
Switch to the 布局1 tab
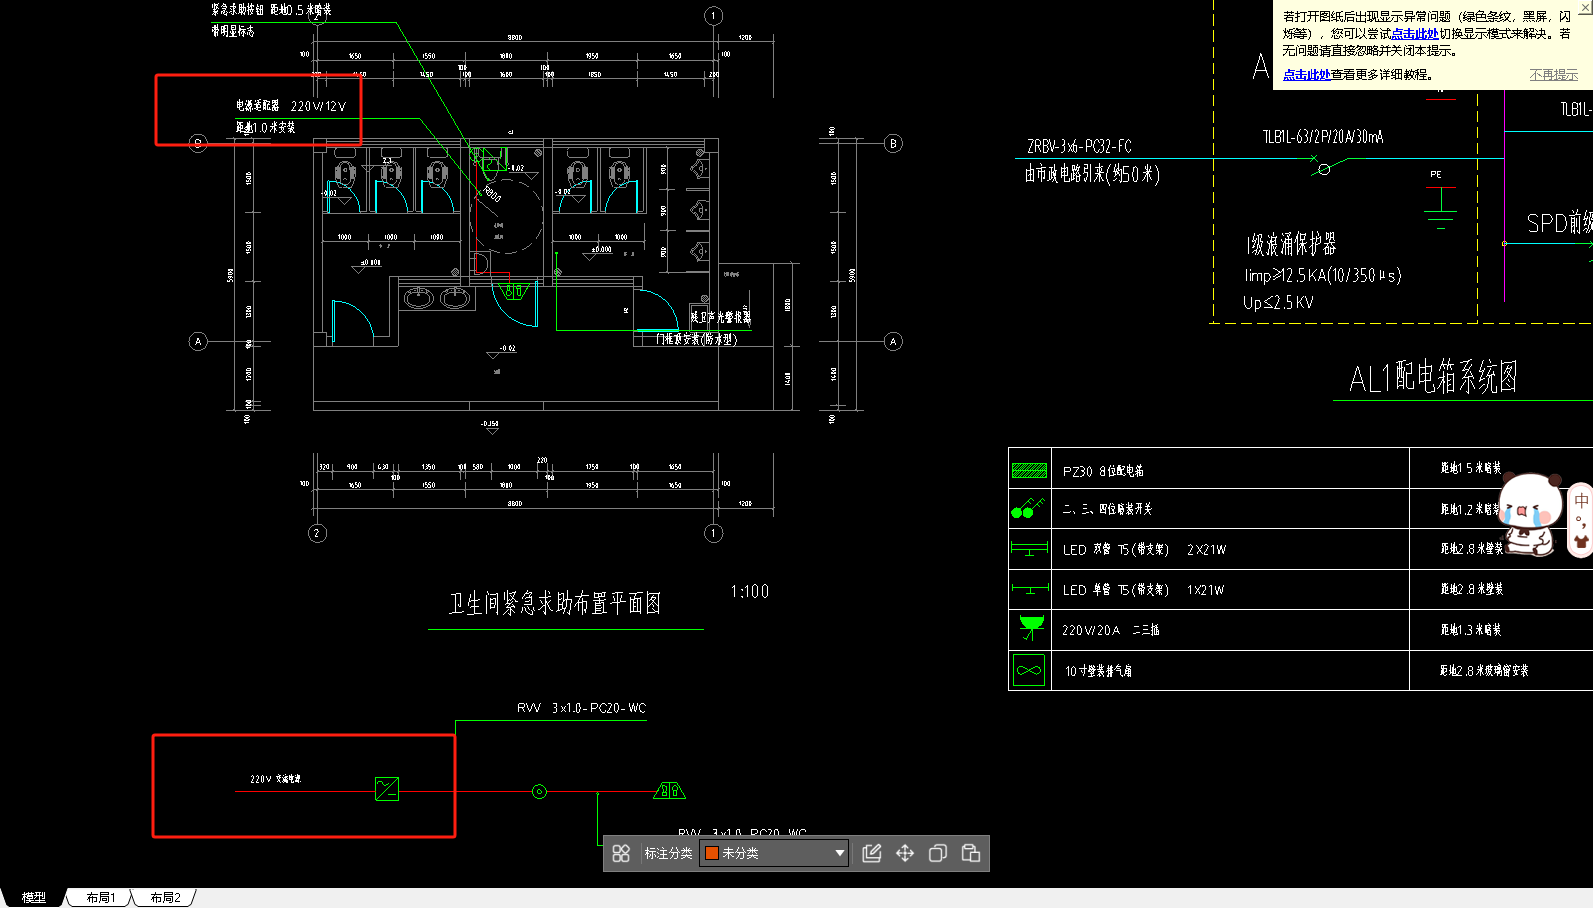101,898
